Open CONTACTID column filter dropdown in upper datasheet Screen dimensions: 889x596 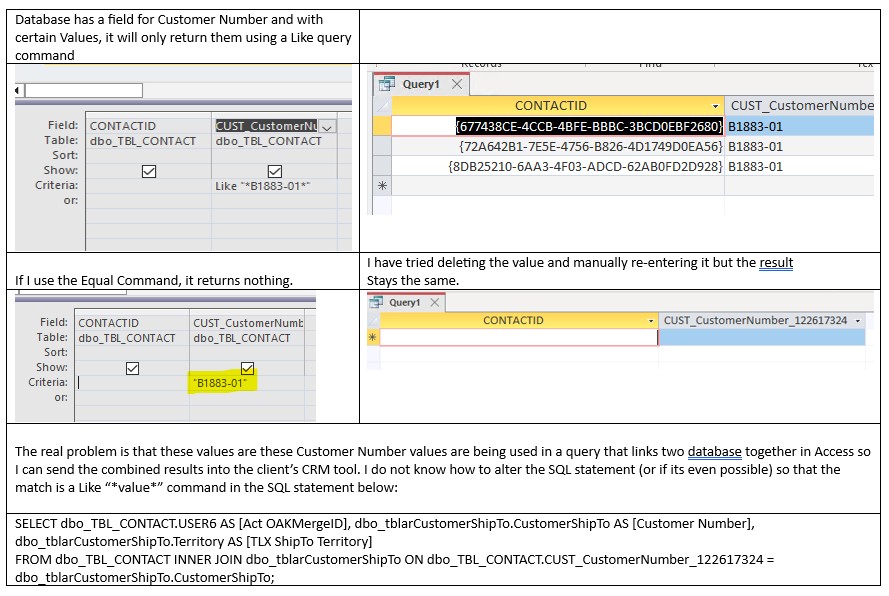[x=715, y=106]
